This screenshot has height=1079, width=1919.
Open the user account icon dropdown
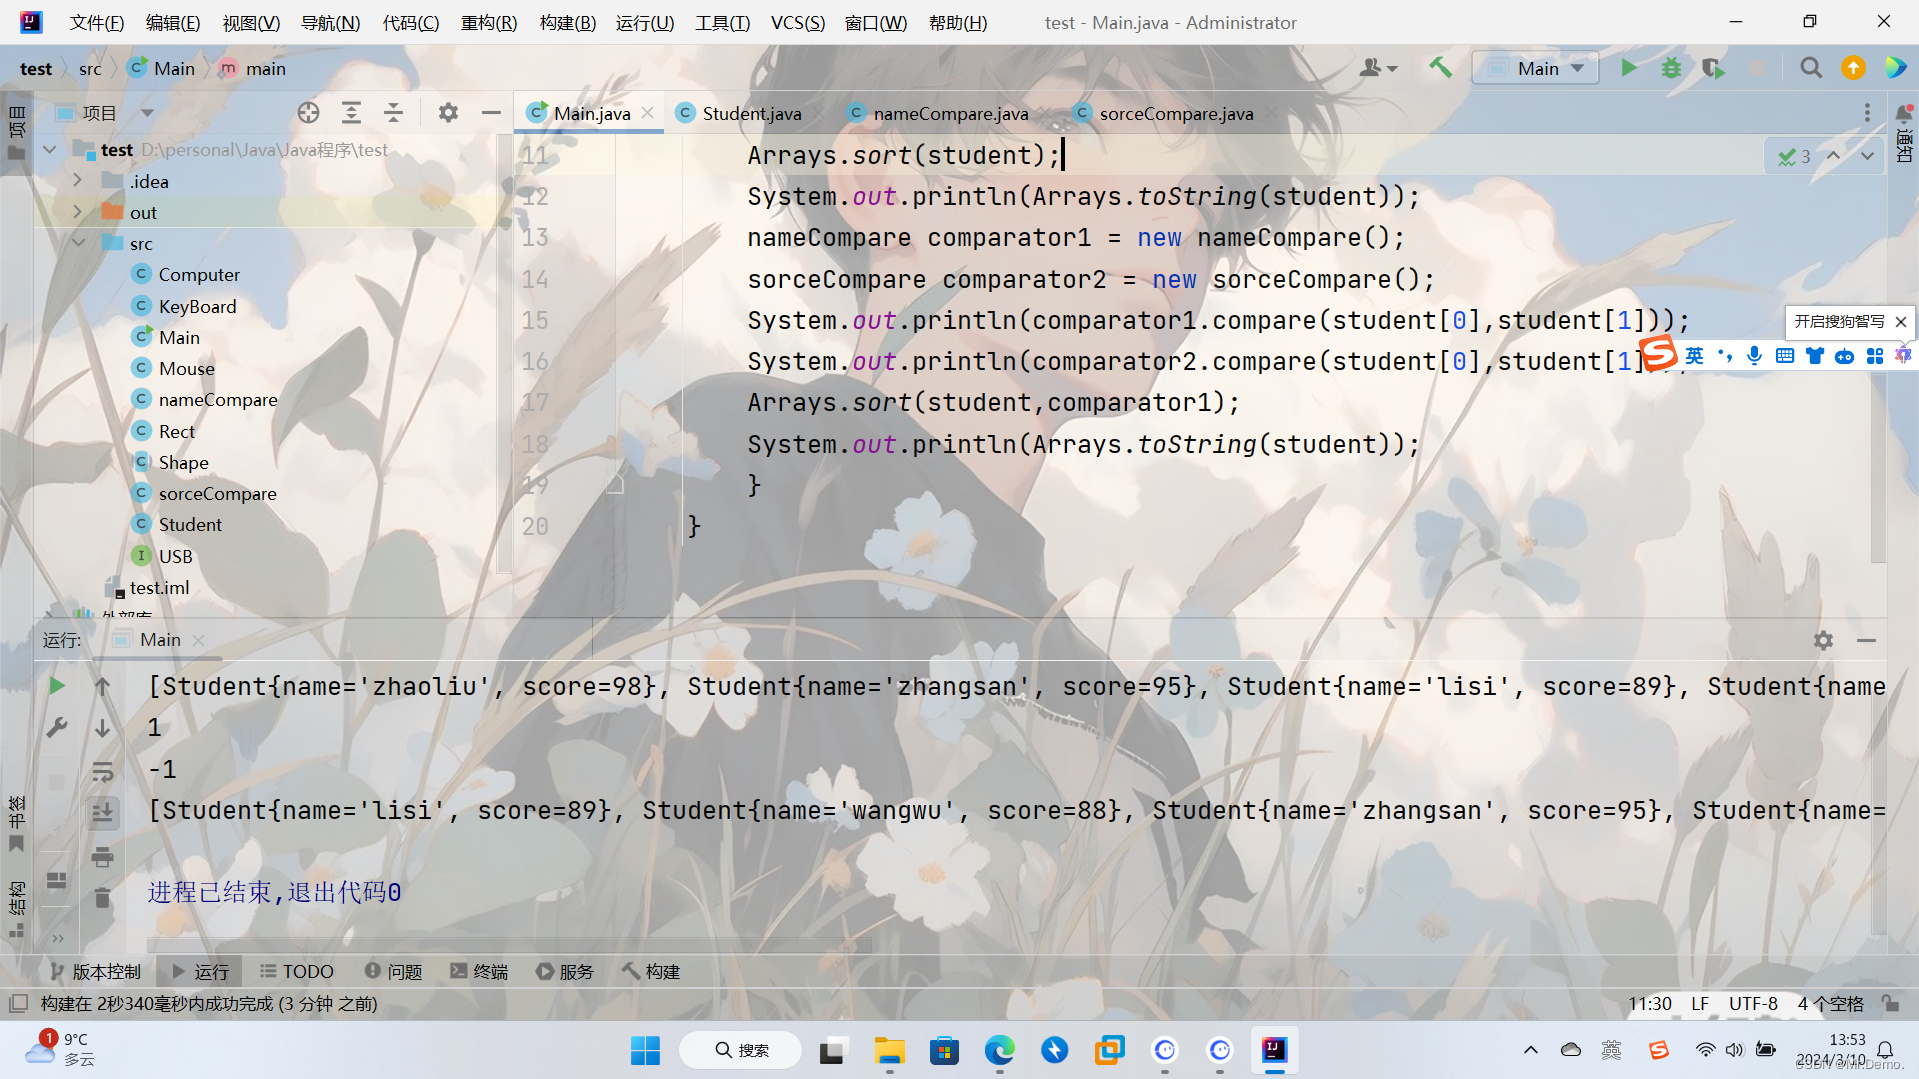click(x=1378, y=68)
